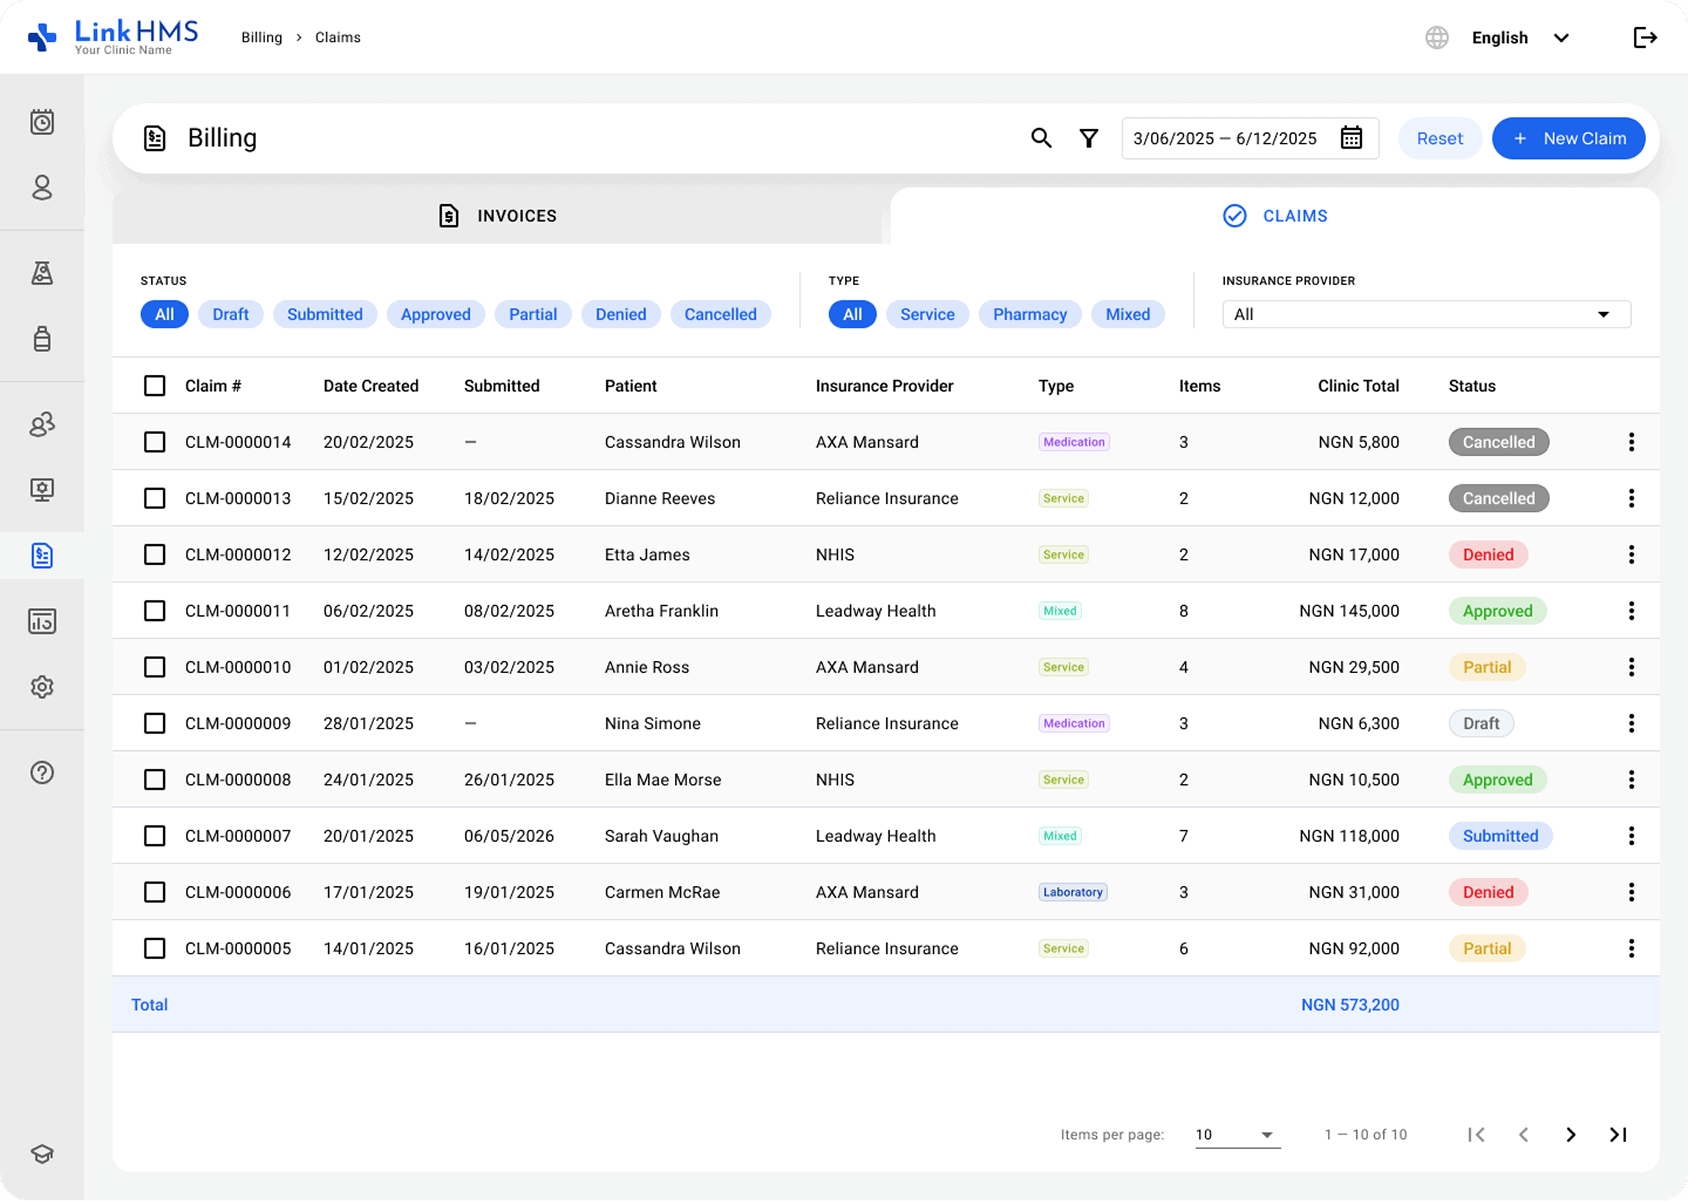Check the box for CLM-0000008

click(154, 780)
